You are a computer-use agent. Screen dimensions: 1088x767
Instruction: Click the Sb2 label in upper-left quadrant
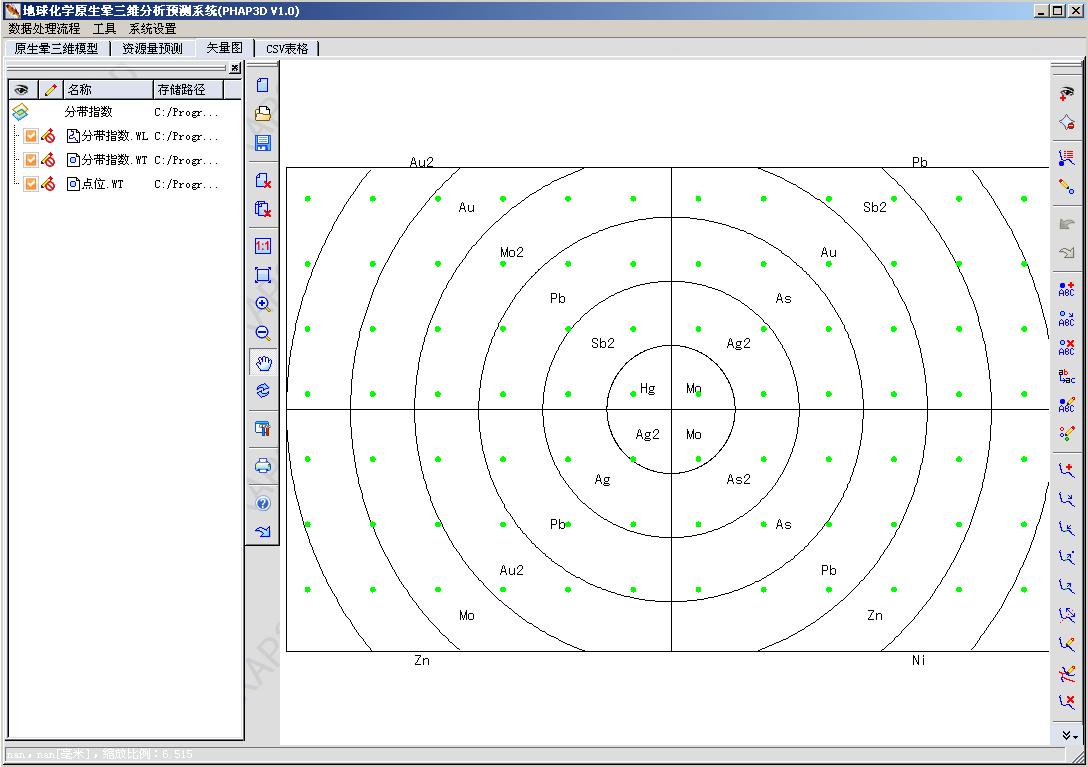point(602,343)
